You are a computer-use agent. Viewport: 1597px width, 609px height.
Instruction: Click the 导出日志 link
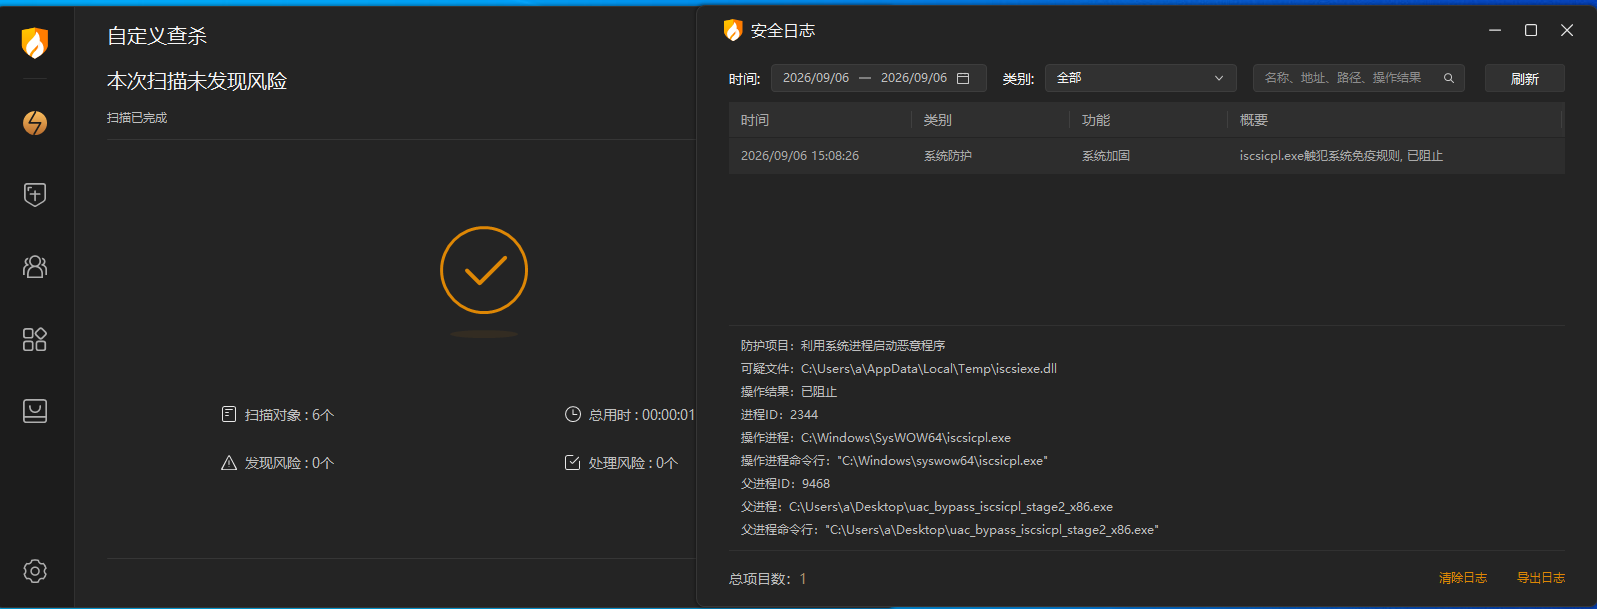click(x=1540, y=578)
